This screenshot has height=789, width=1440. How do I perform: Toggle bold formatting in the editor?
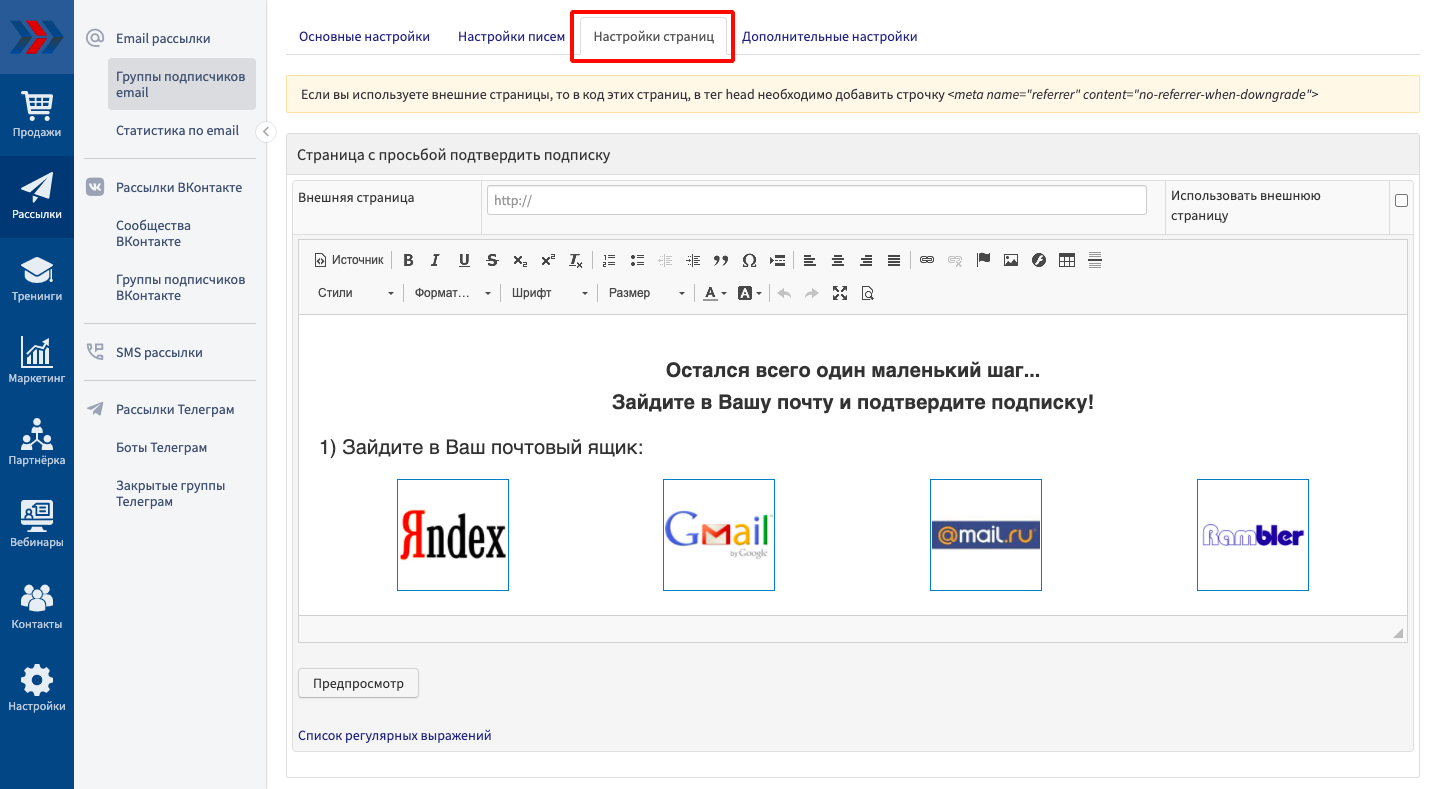pos(408,260)
